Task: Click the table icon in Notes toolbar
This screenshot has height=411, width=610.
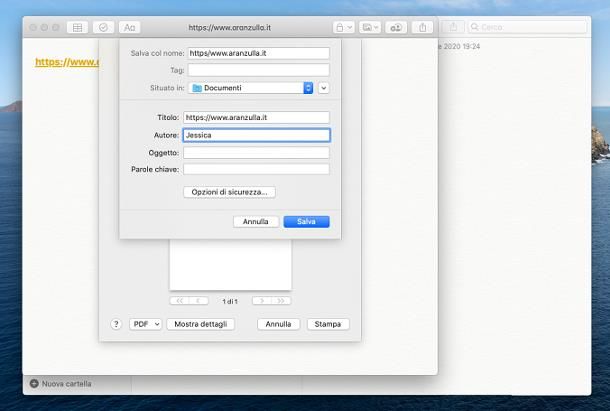Action: coord(78,27)
